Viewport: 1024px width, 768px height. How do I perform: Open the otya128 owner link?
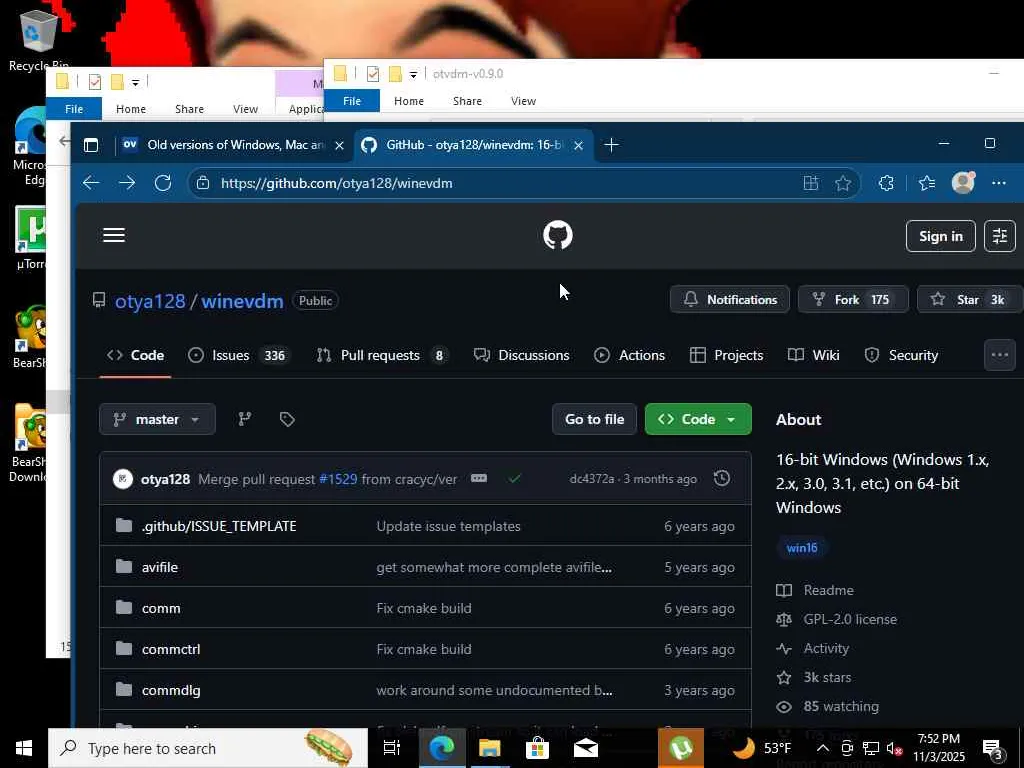coord(150,301)
